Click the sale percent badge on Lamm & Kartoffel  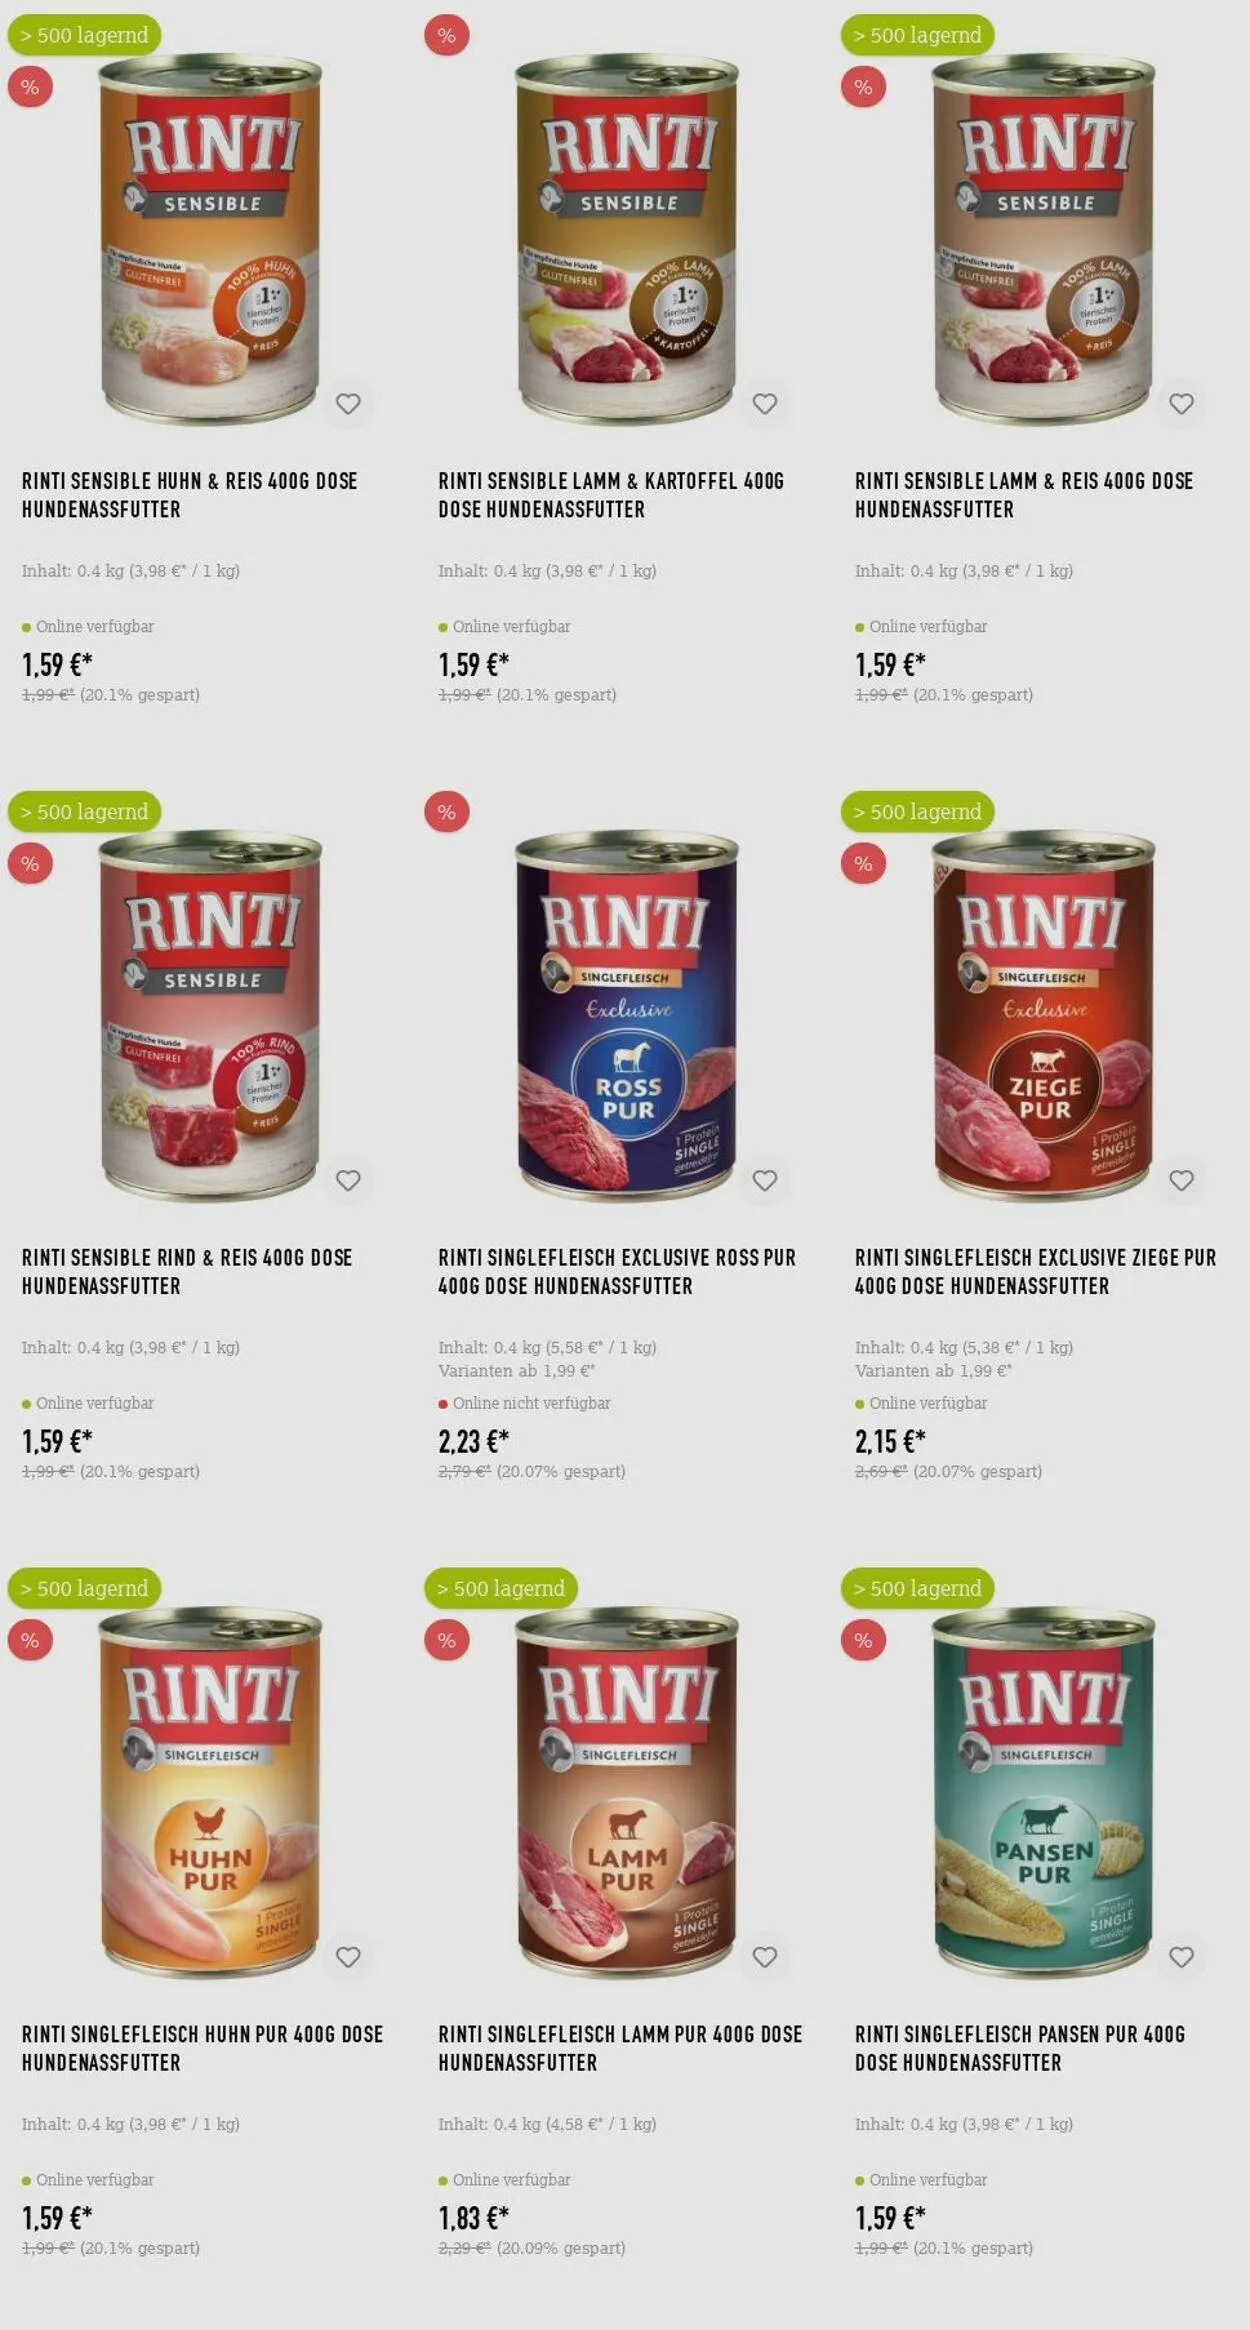click(x=447, y=35)
